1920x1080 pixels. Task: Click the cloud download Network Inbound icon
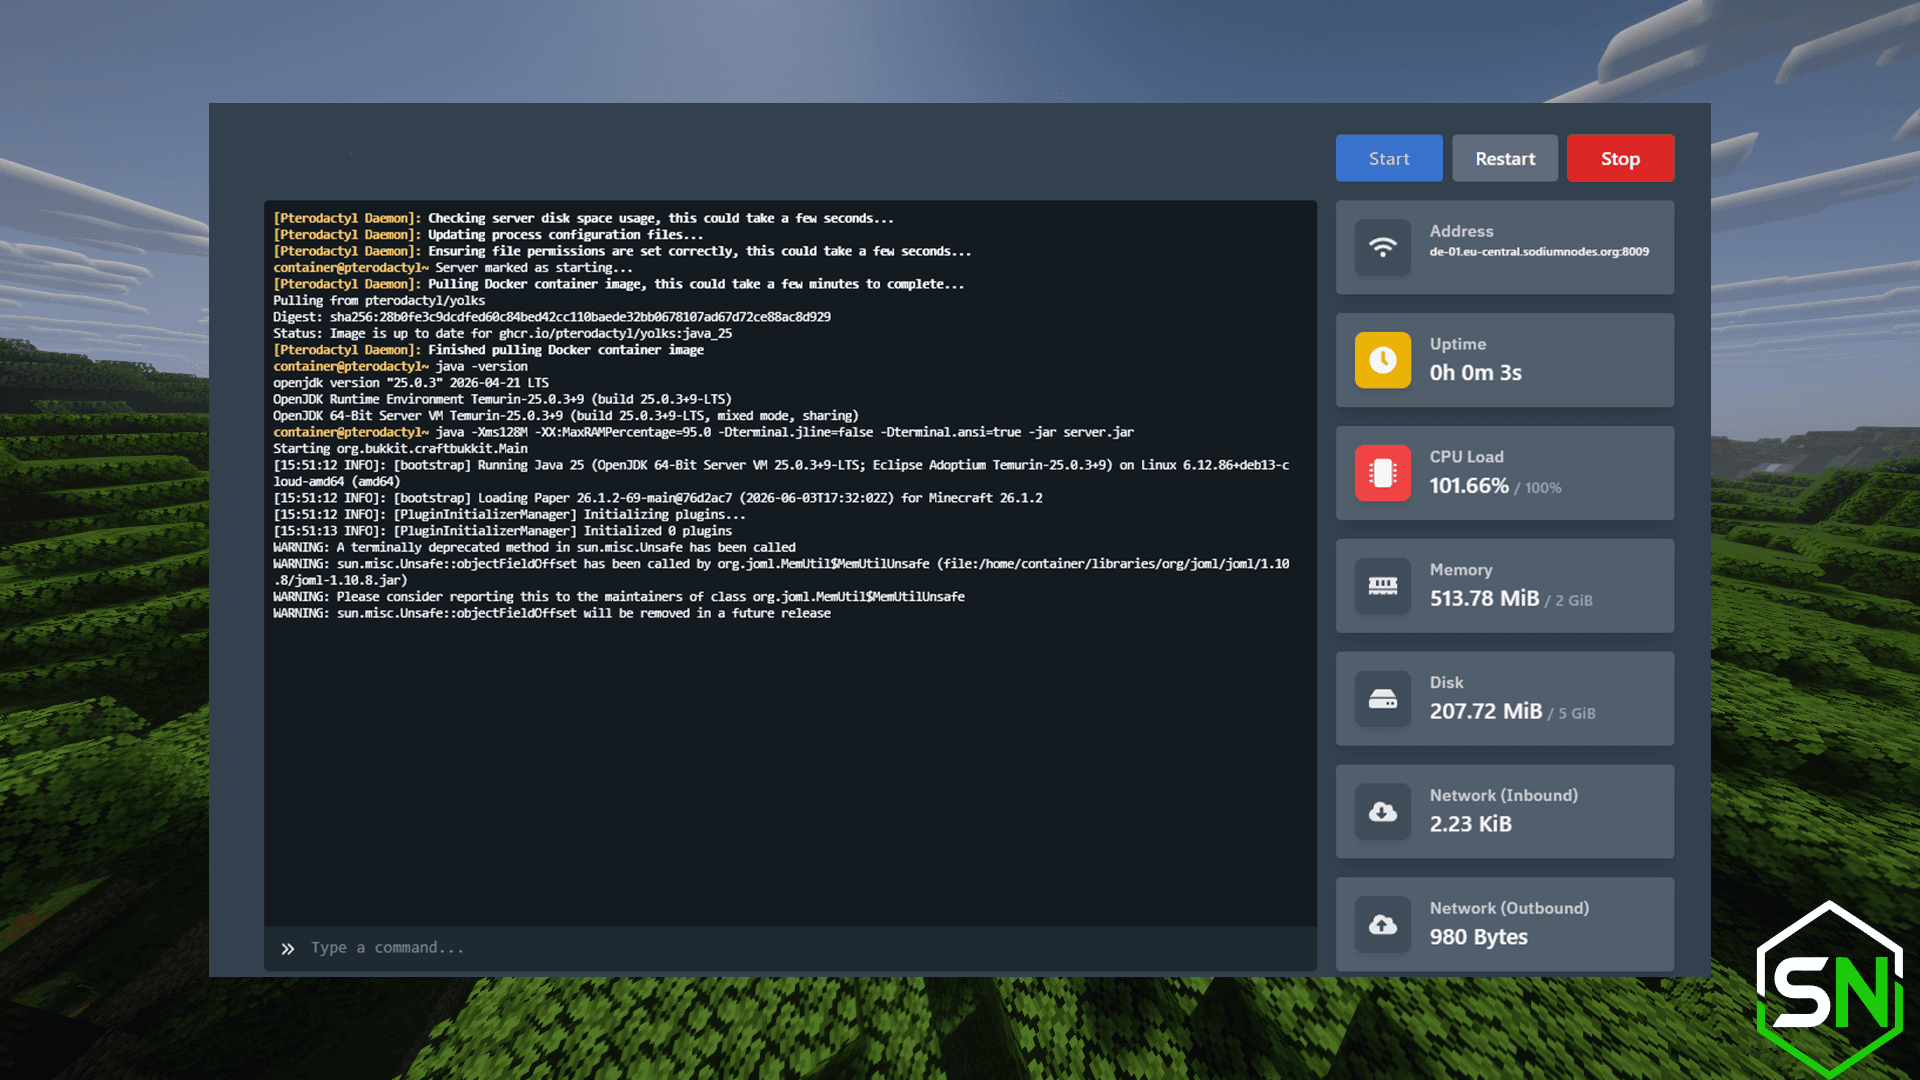point(1383,812)
